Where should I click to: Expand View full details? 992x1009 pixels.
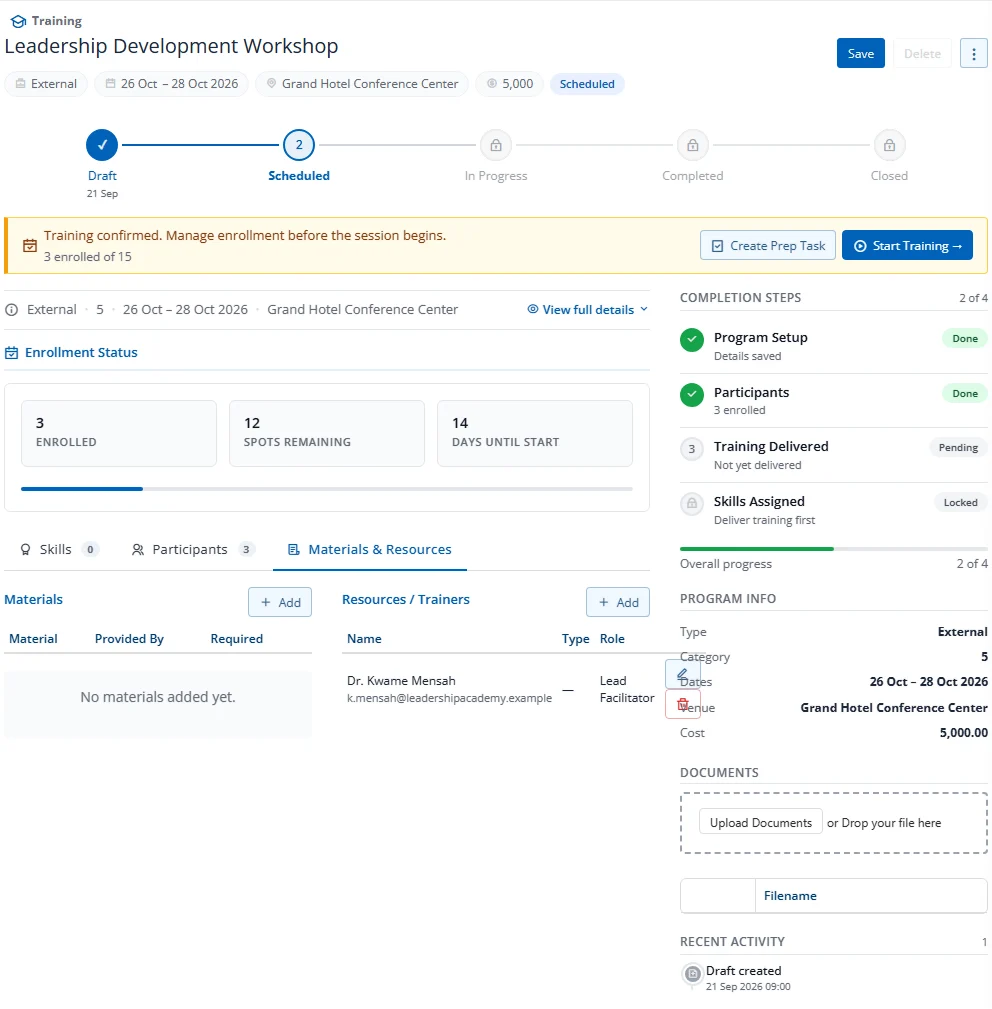click(587, 310)
